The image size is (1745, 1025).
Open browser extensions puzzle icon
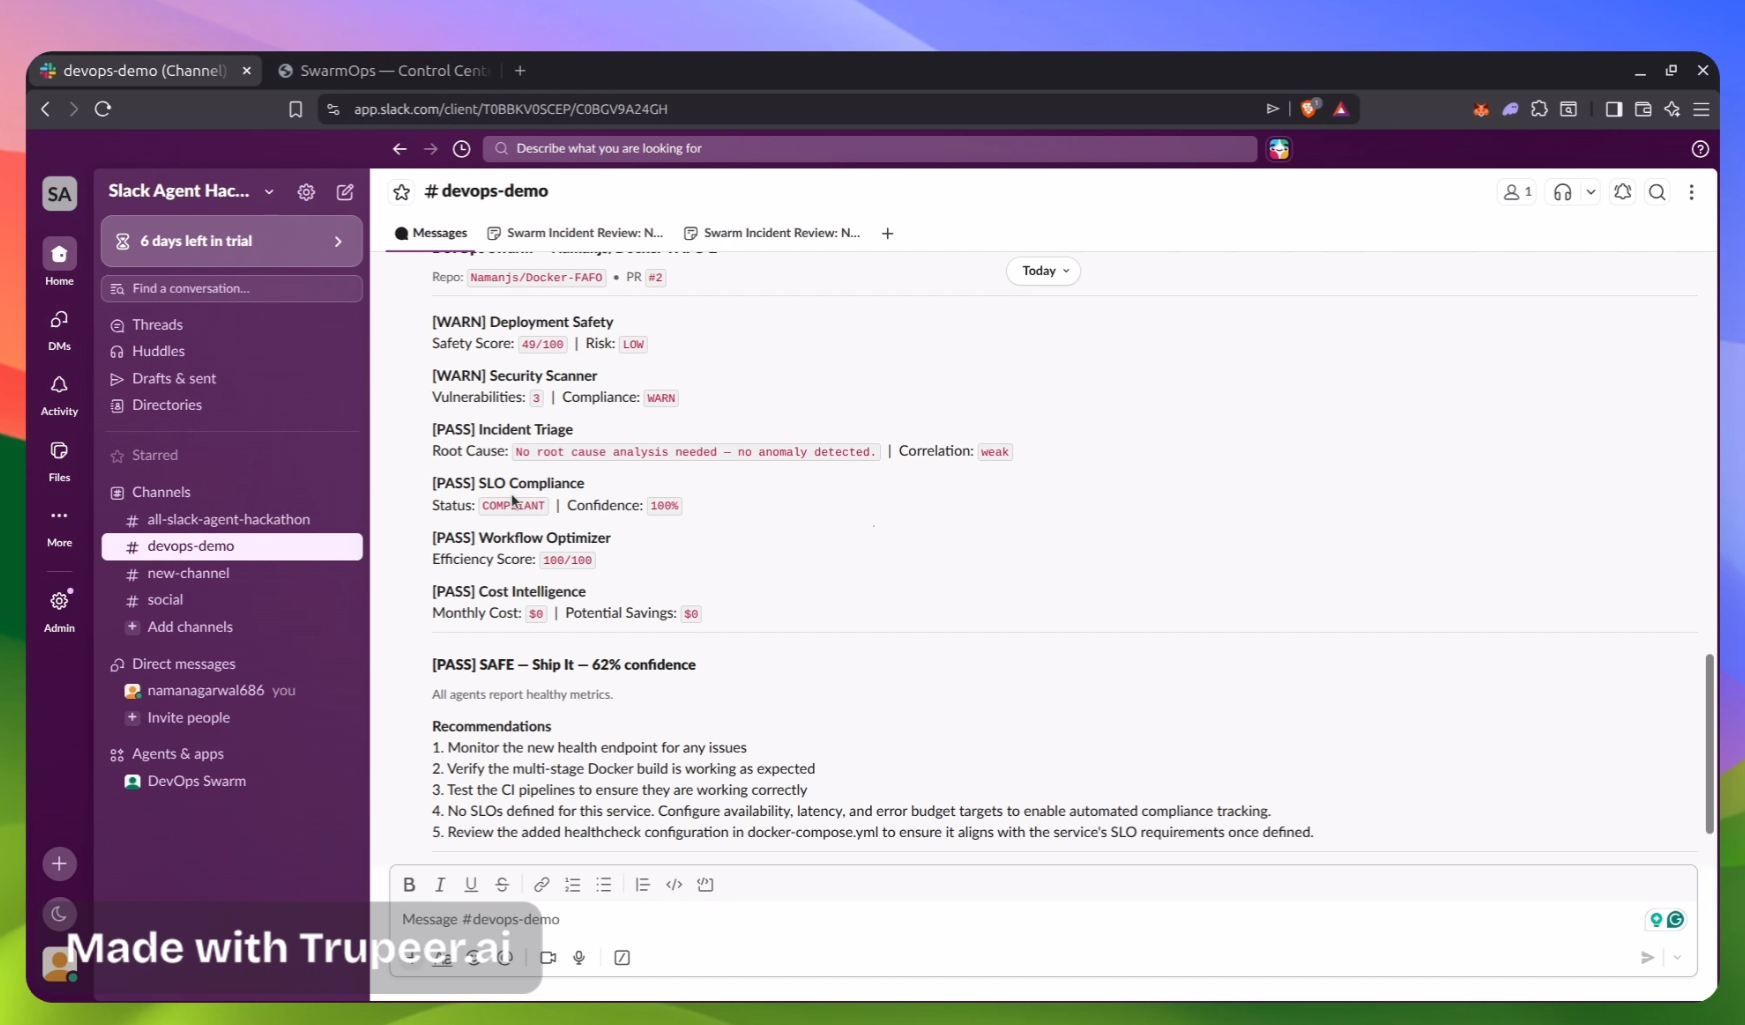point(1539,109)
